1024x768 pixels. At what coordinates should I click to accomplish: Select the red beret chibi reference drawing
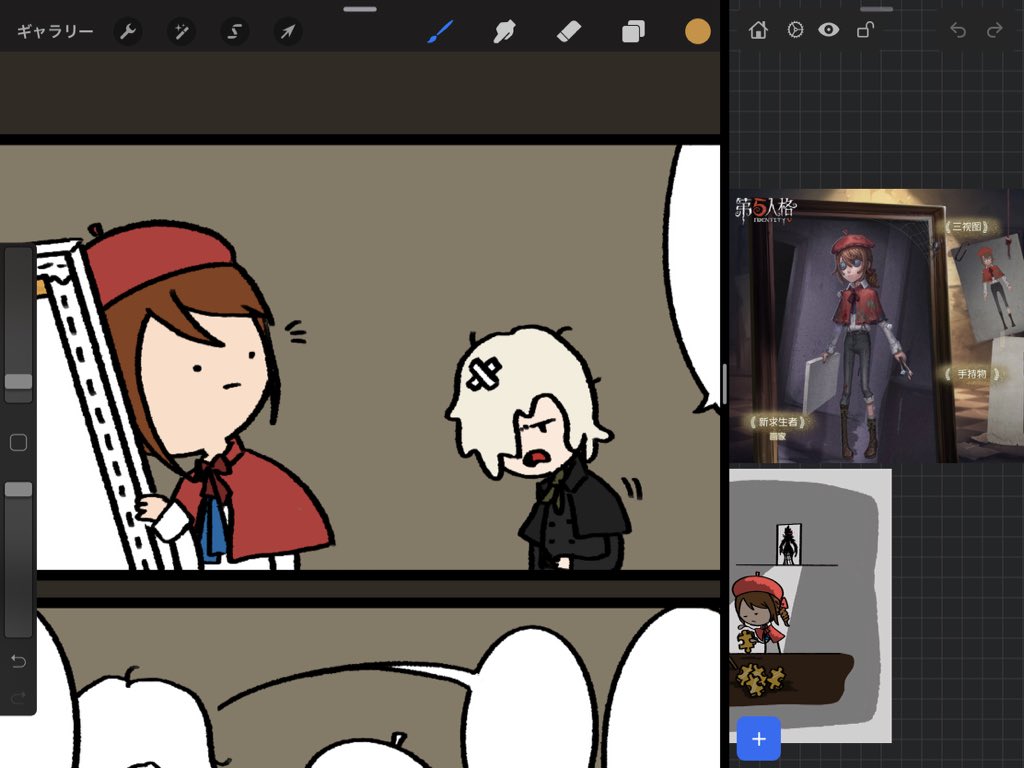point(810,605)
